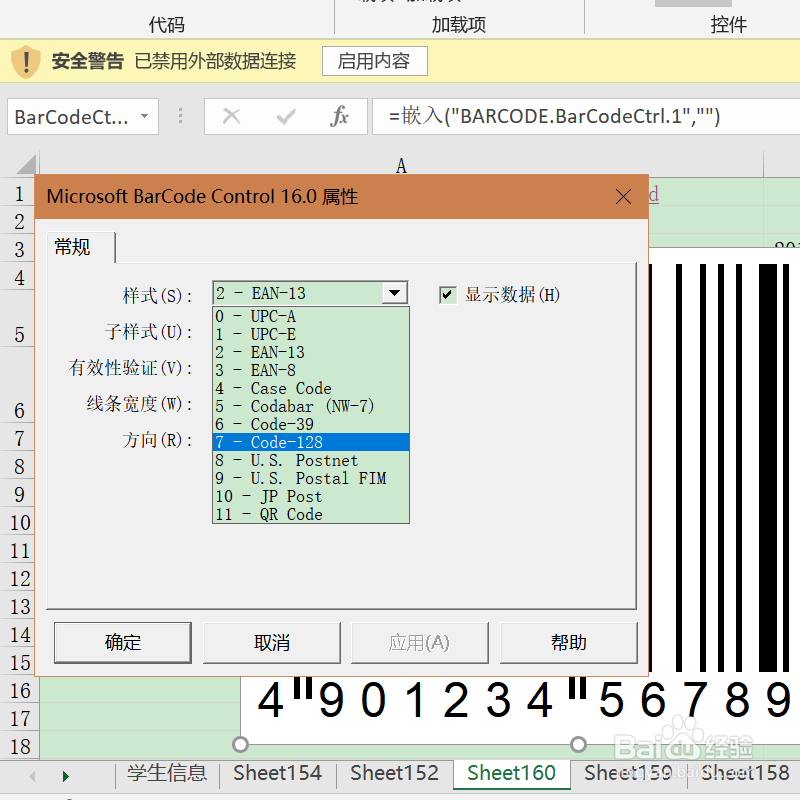Image resolution: width=800 pixels, height=800 pixels.
Task: Go to next sheet tab with green arrow
Action: point(65,777)
